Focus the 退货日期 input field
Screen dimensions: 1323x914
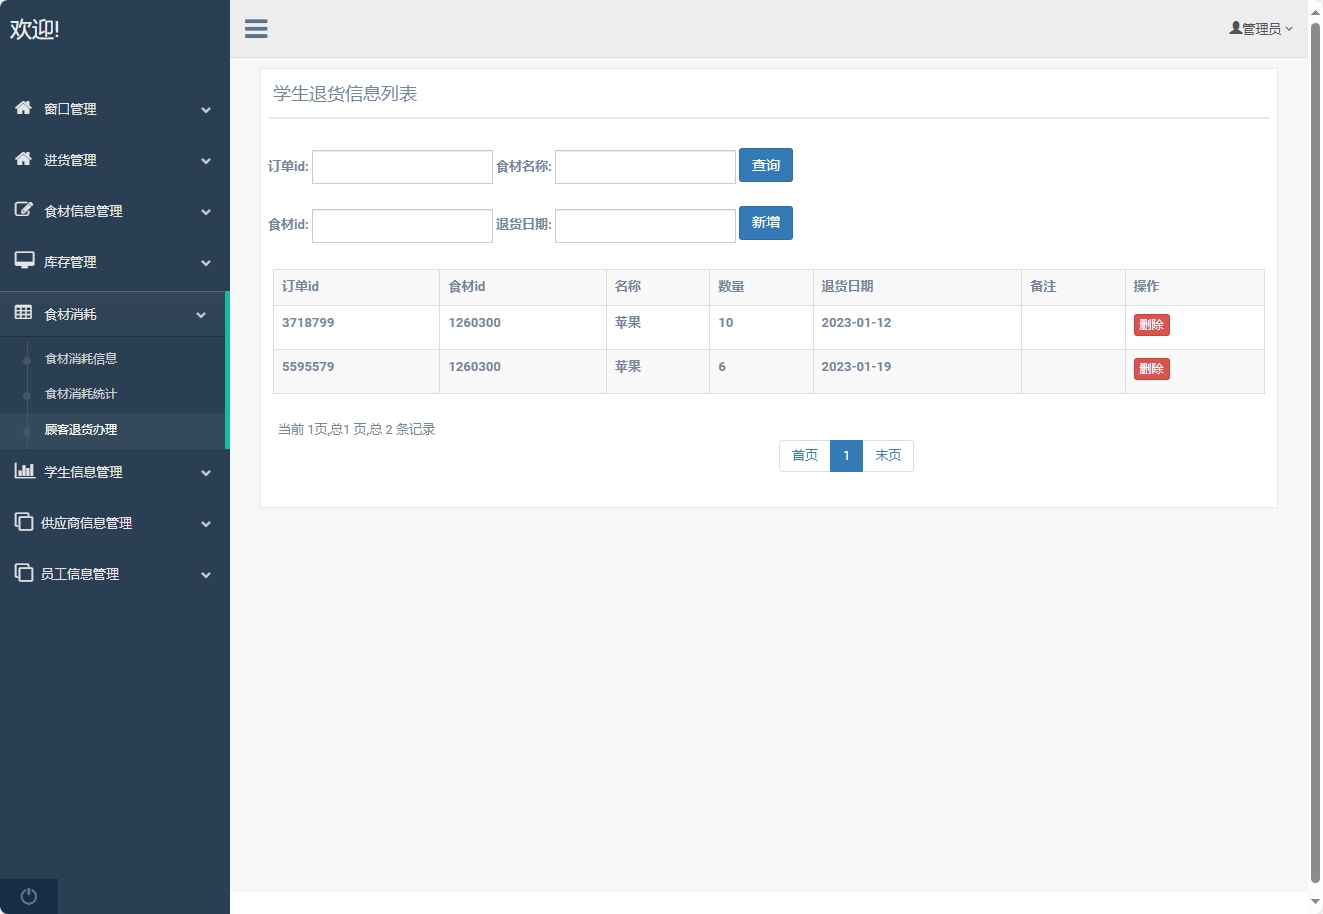click(x=645, y=226)
